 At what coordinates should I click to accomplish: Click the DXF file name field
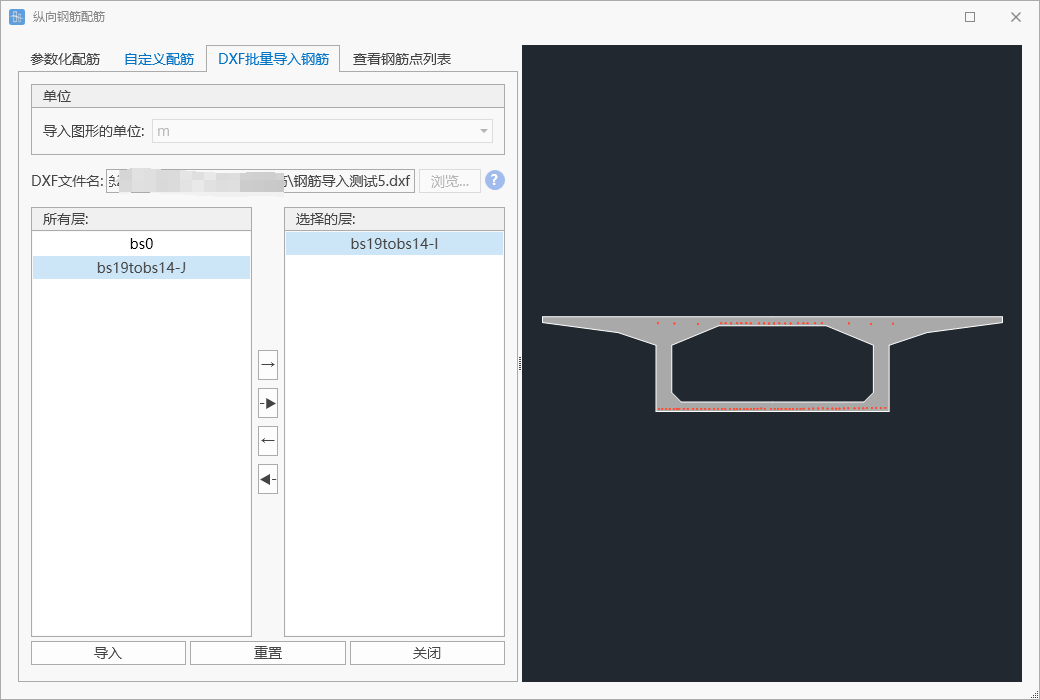[x=260, y=181]
